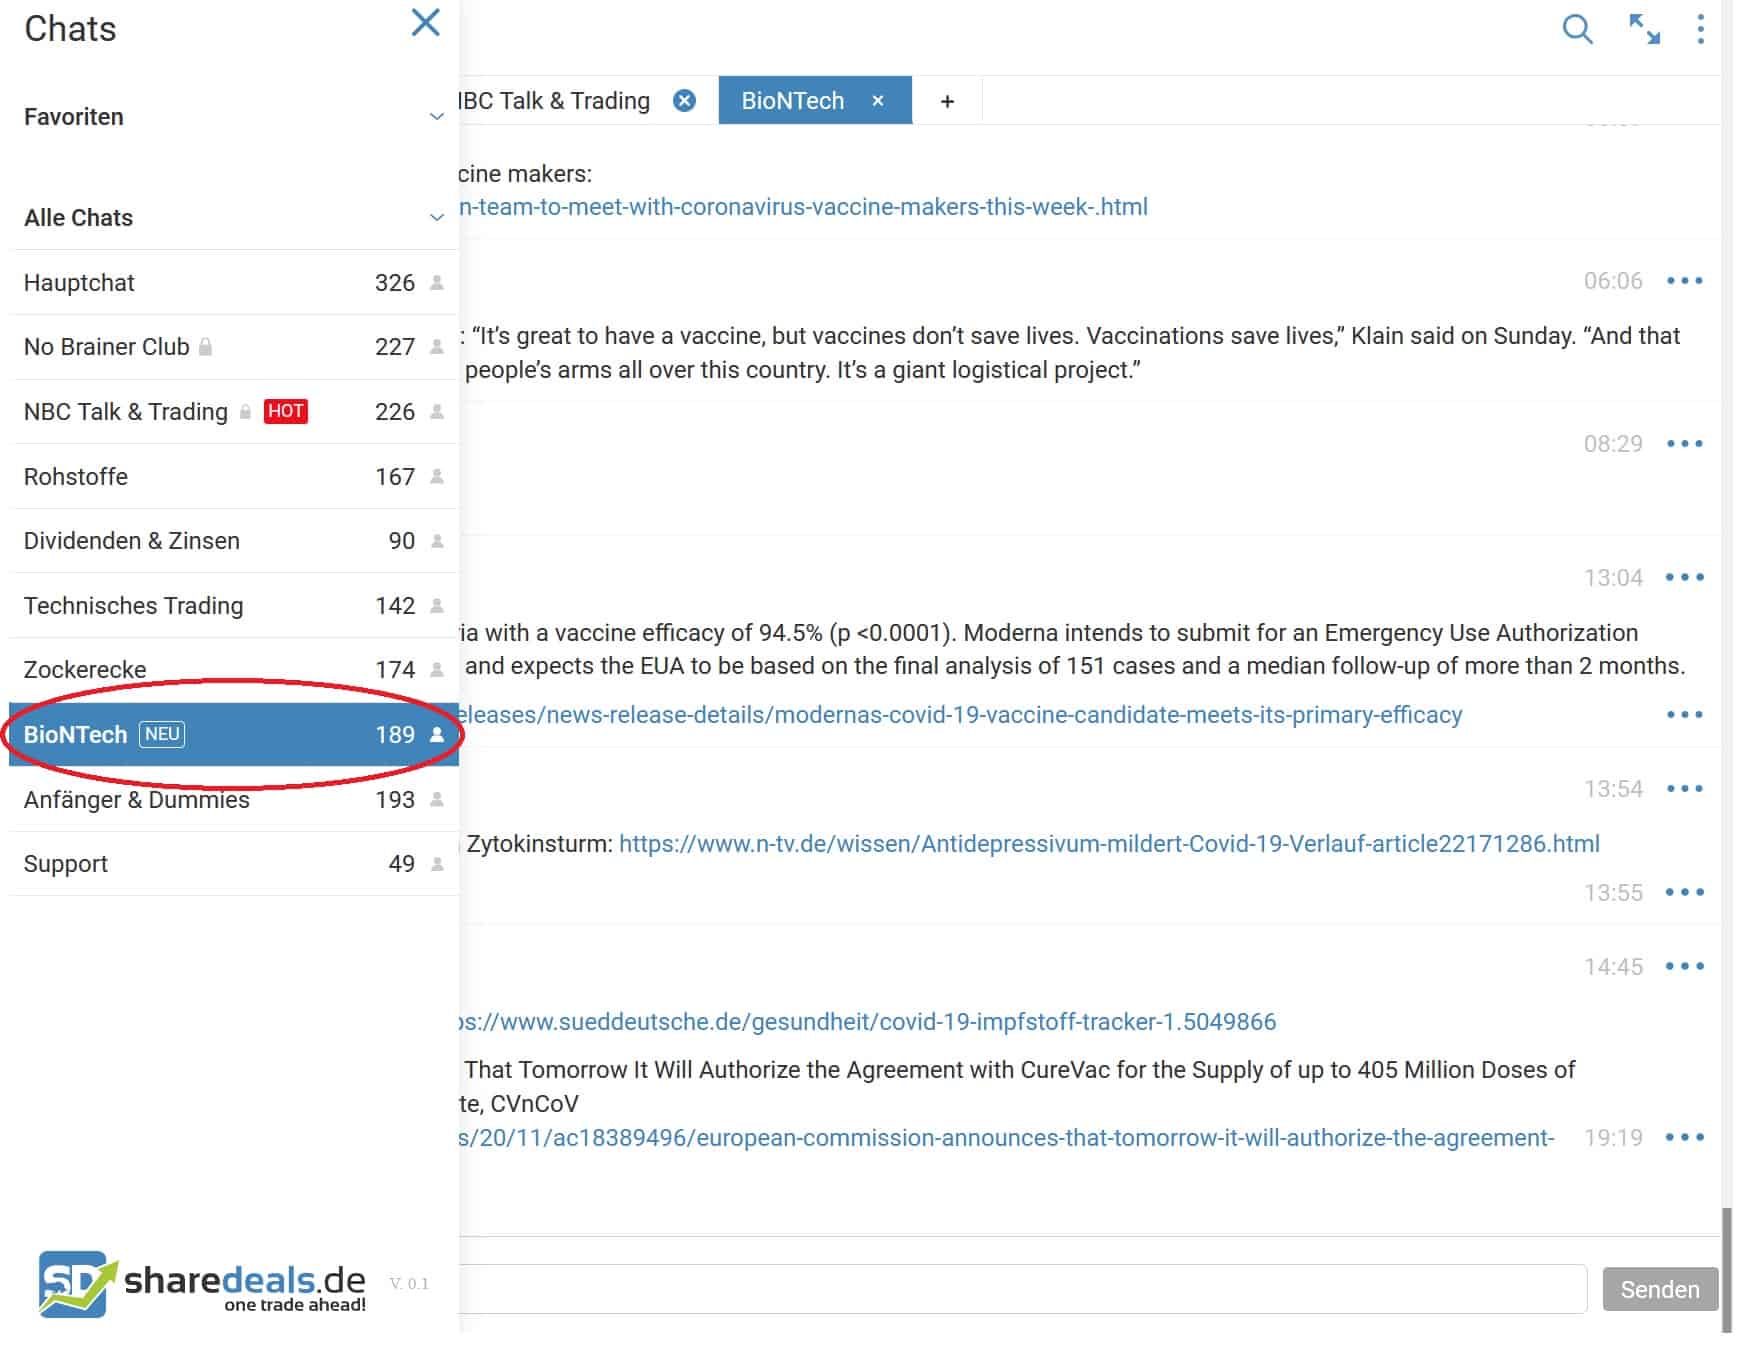Switch to the BioNTech tab

click(x=792, y=101)
